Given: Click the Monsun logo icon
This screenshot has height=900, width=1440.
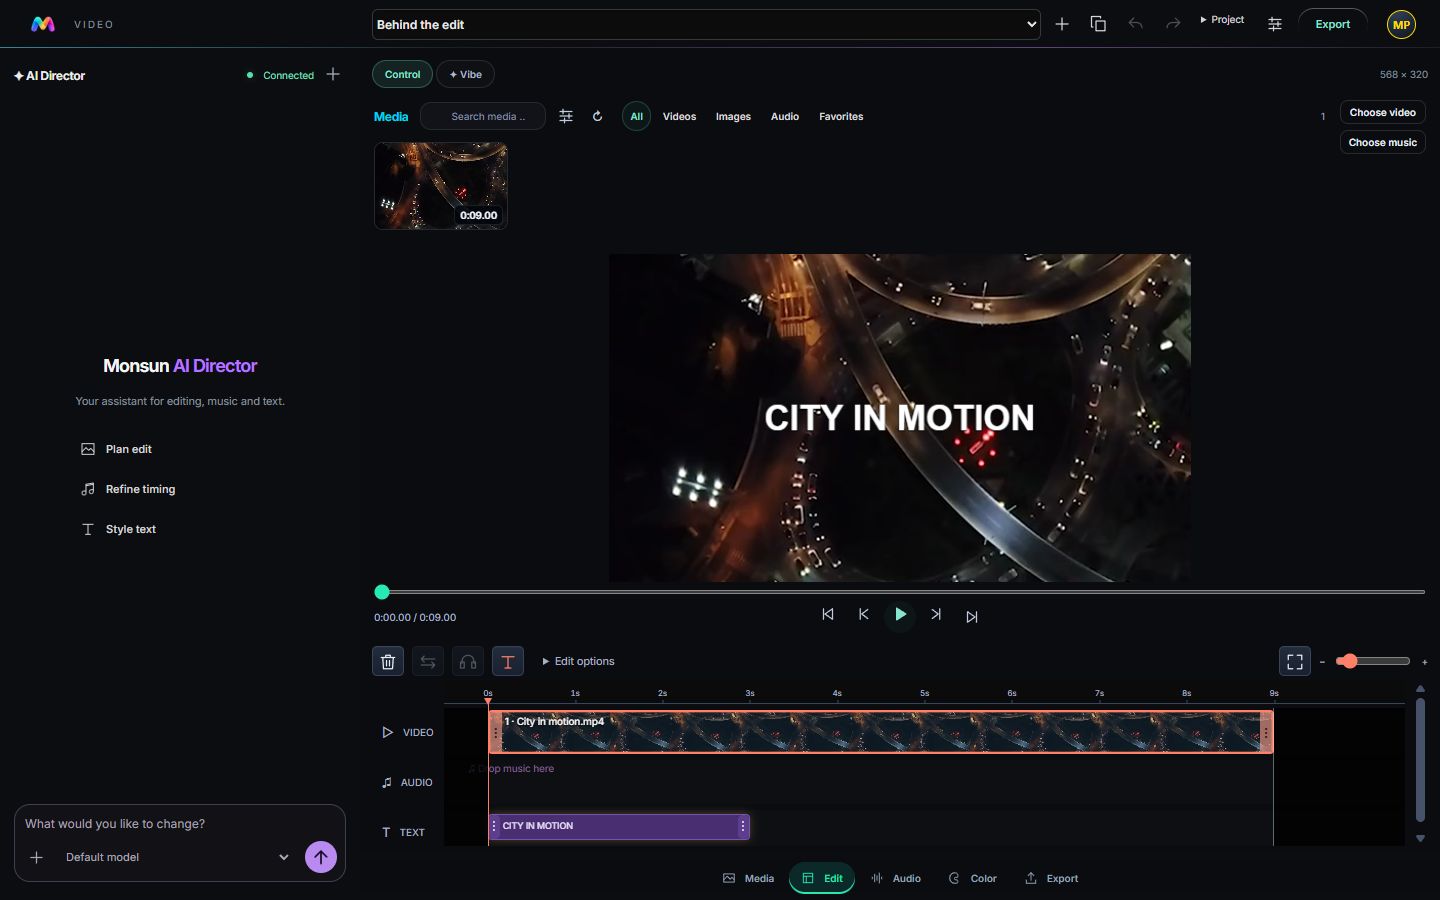Looking at the screenshot, I should click(42, 24).
